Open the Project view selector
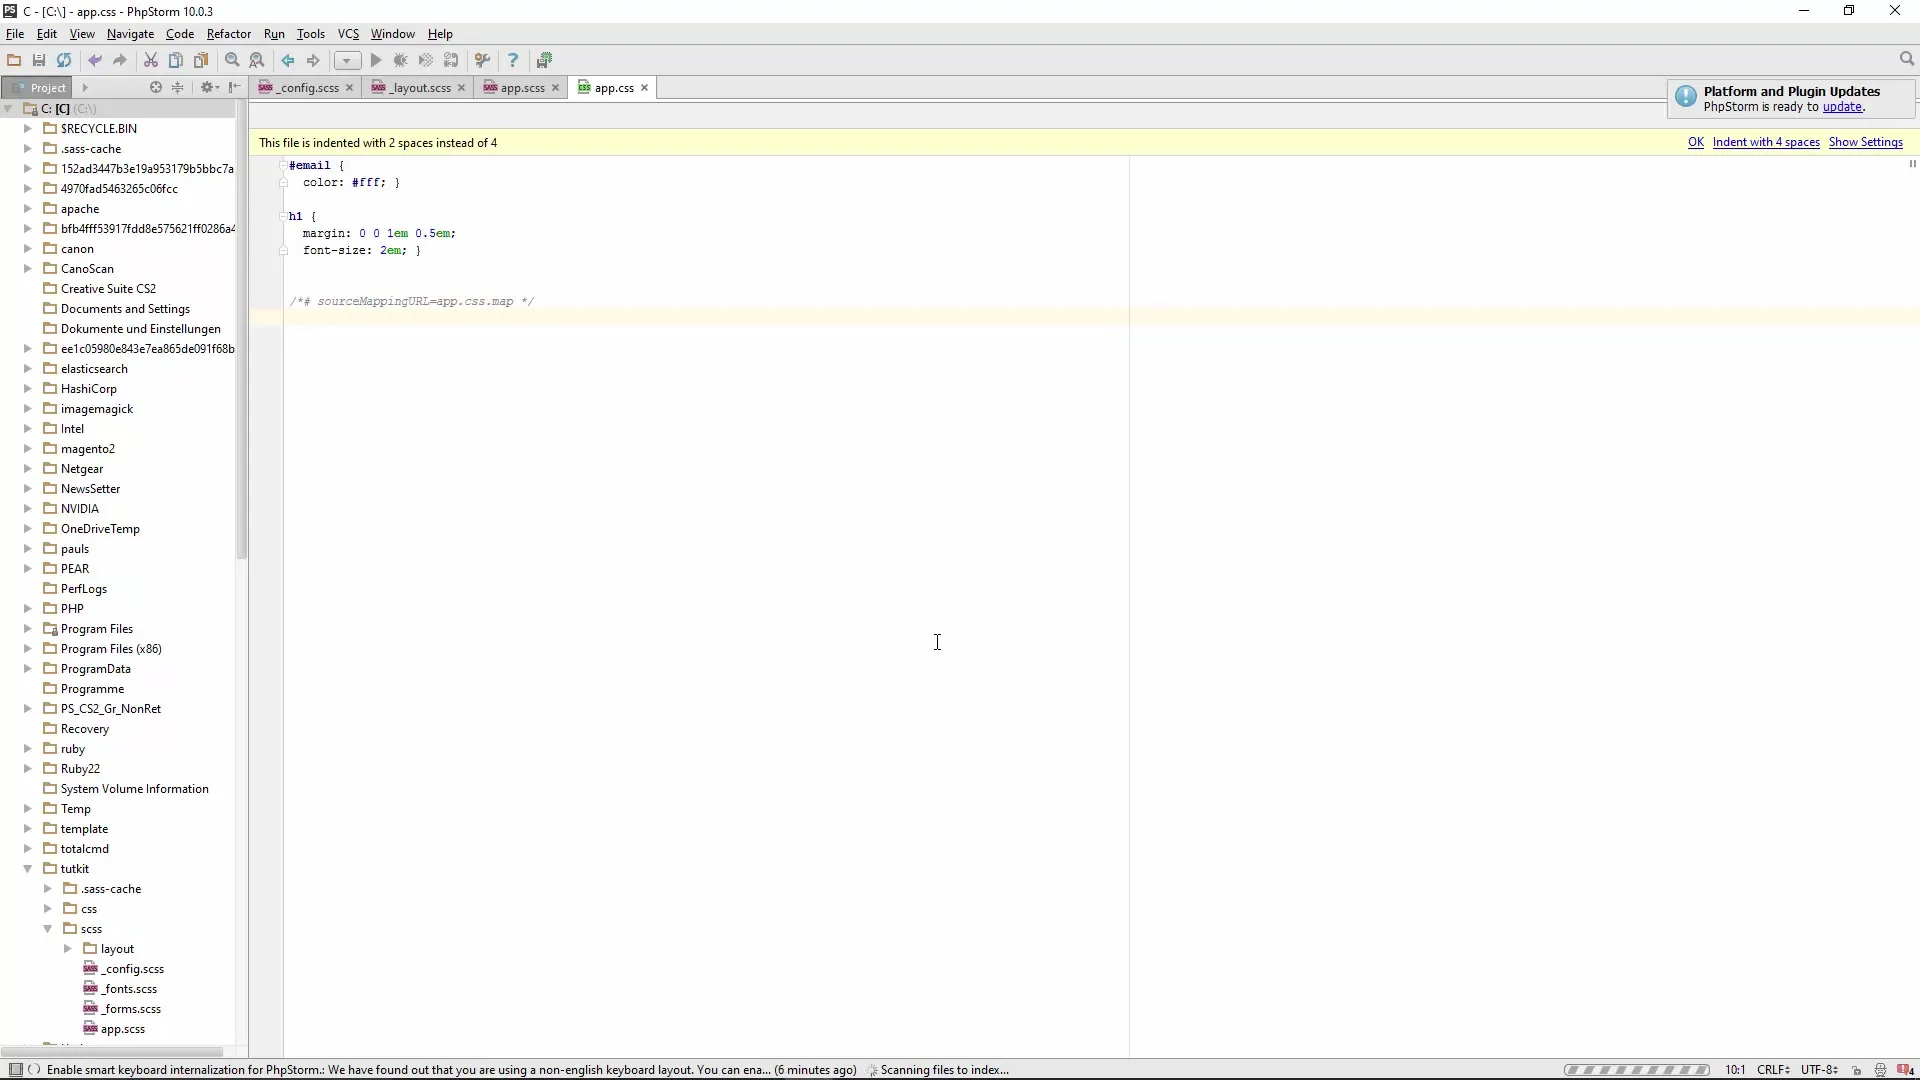Image resolution: width=1920 pixels, height=1080 pixels. [x=85, y=87]
